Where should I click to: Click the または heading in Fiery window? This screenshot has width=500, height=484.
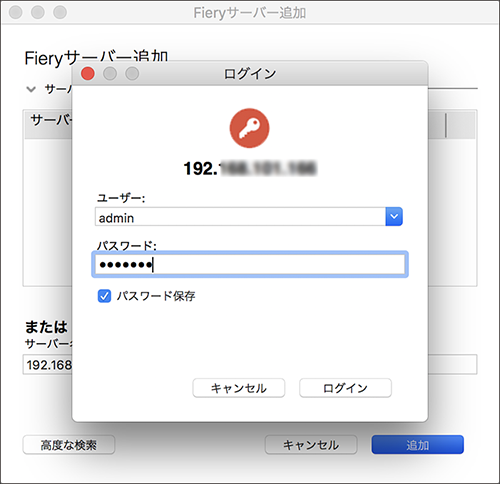46,327
